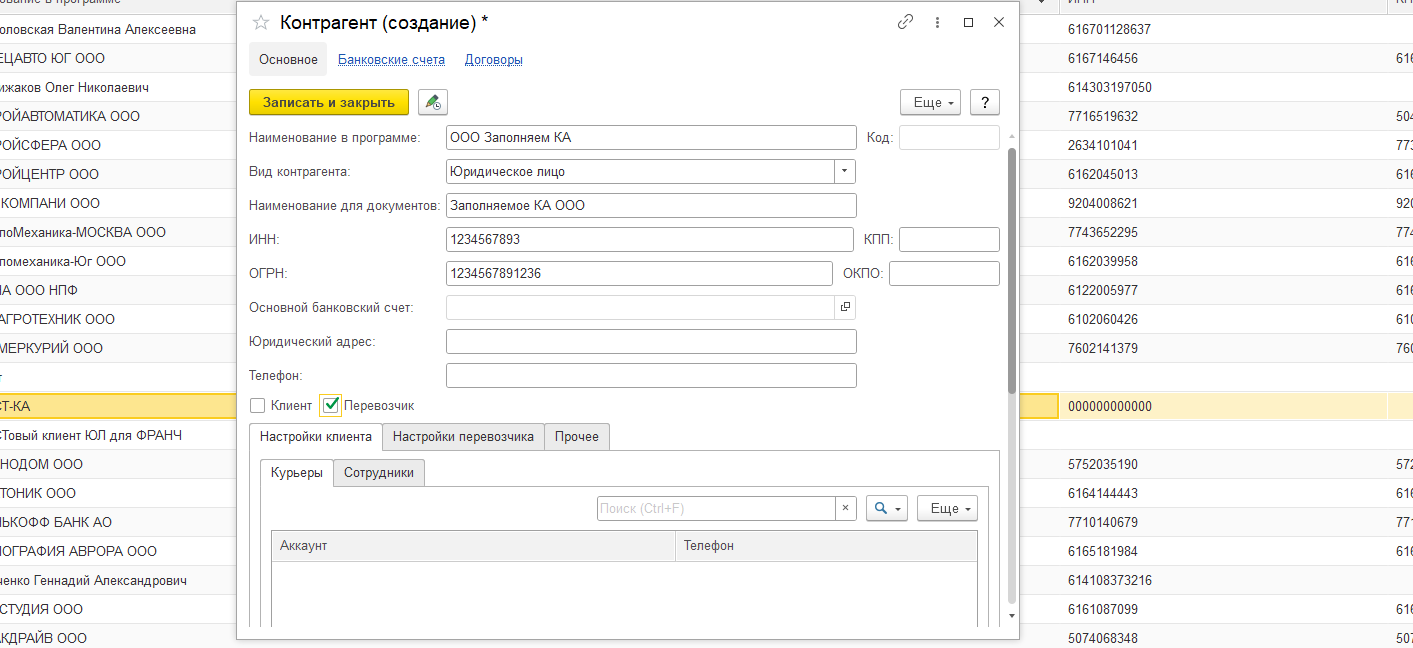1413x648 pixels.
Task: Click the Юридический адрес input field
Action: tap(651, 341)
